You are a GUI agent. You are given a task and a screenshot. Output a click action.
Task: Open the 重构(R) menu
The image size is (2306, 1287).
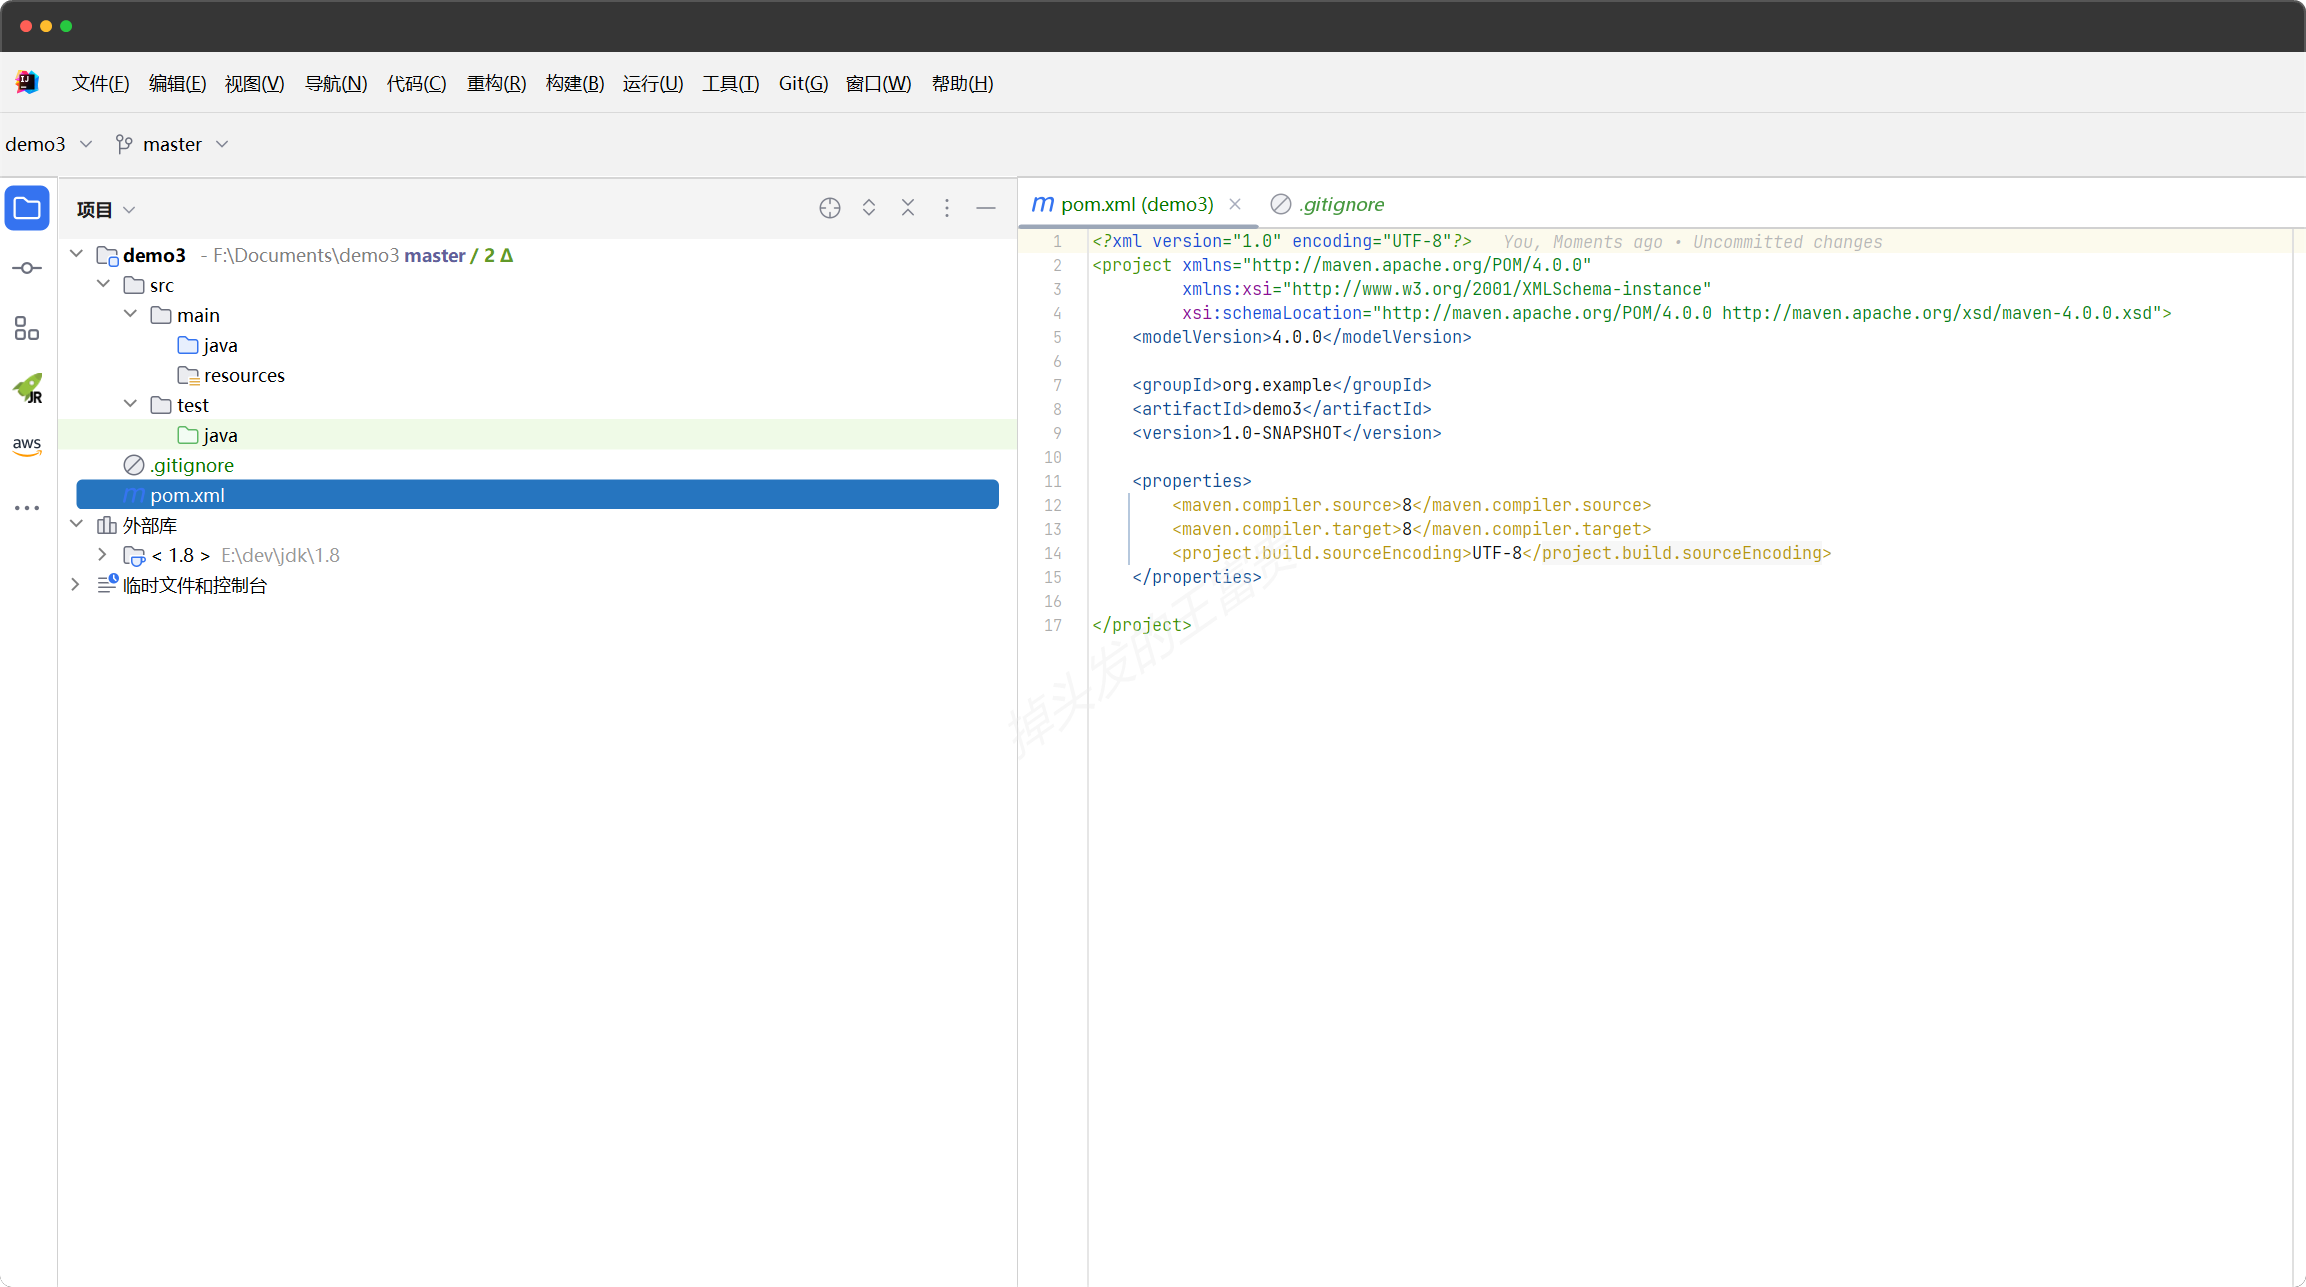[496, 83]
